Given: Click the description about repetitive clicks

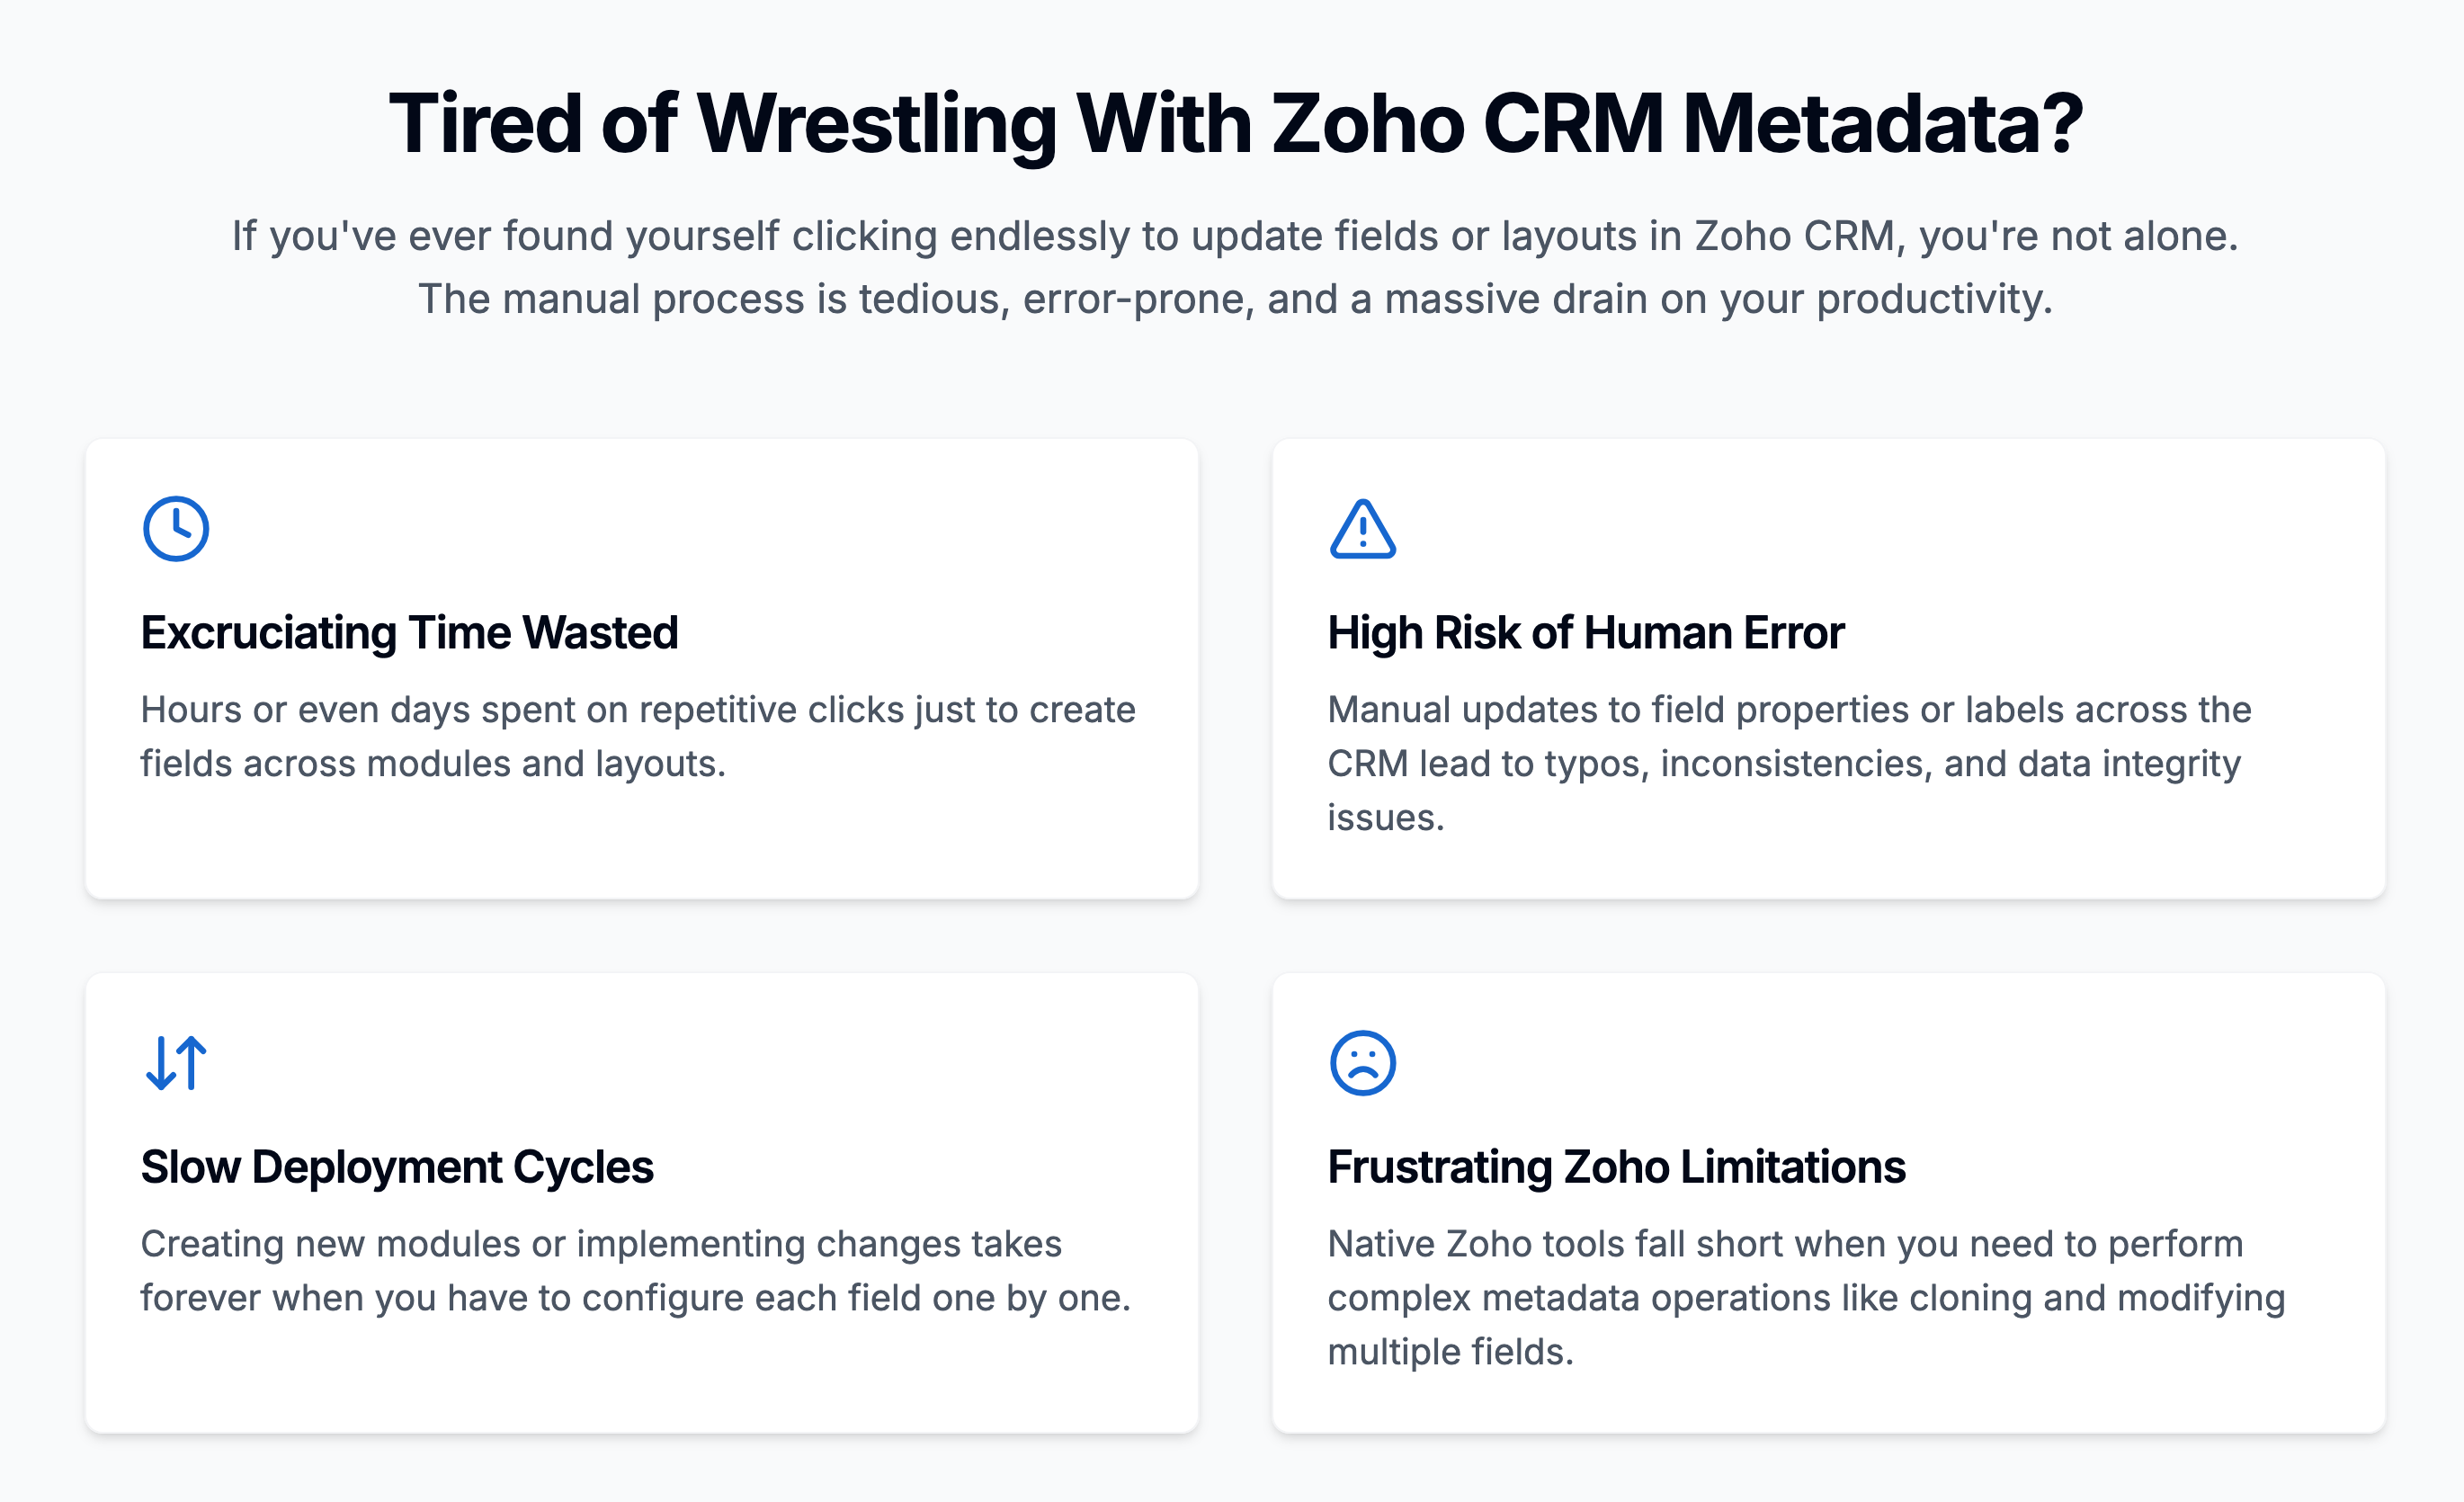Looking at the screenshot, I should click(638, 737).
